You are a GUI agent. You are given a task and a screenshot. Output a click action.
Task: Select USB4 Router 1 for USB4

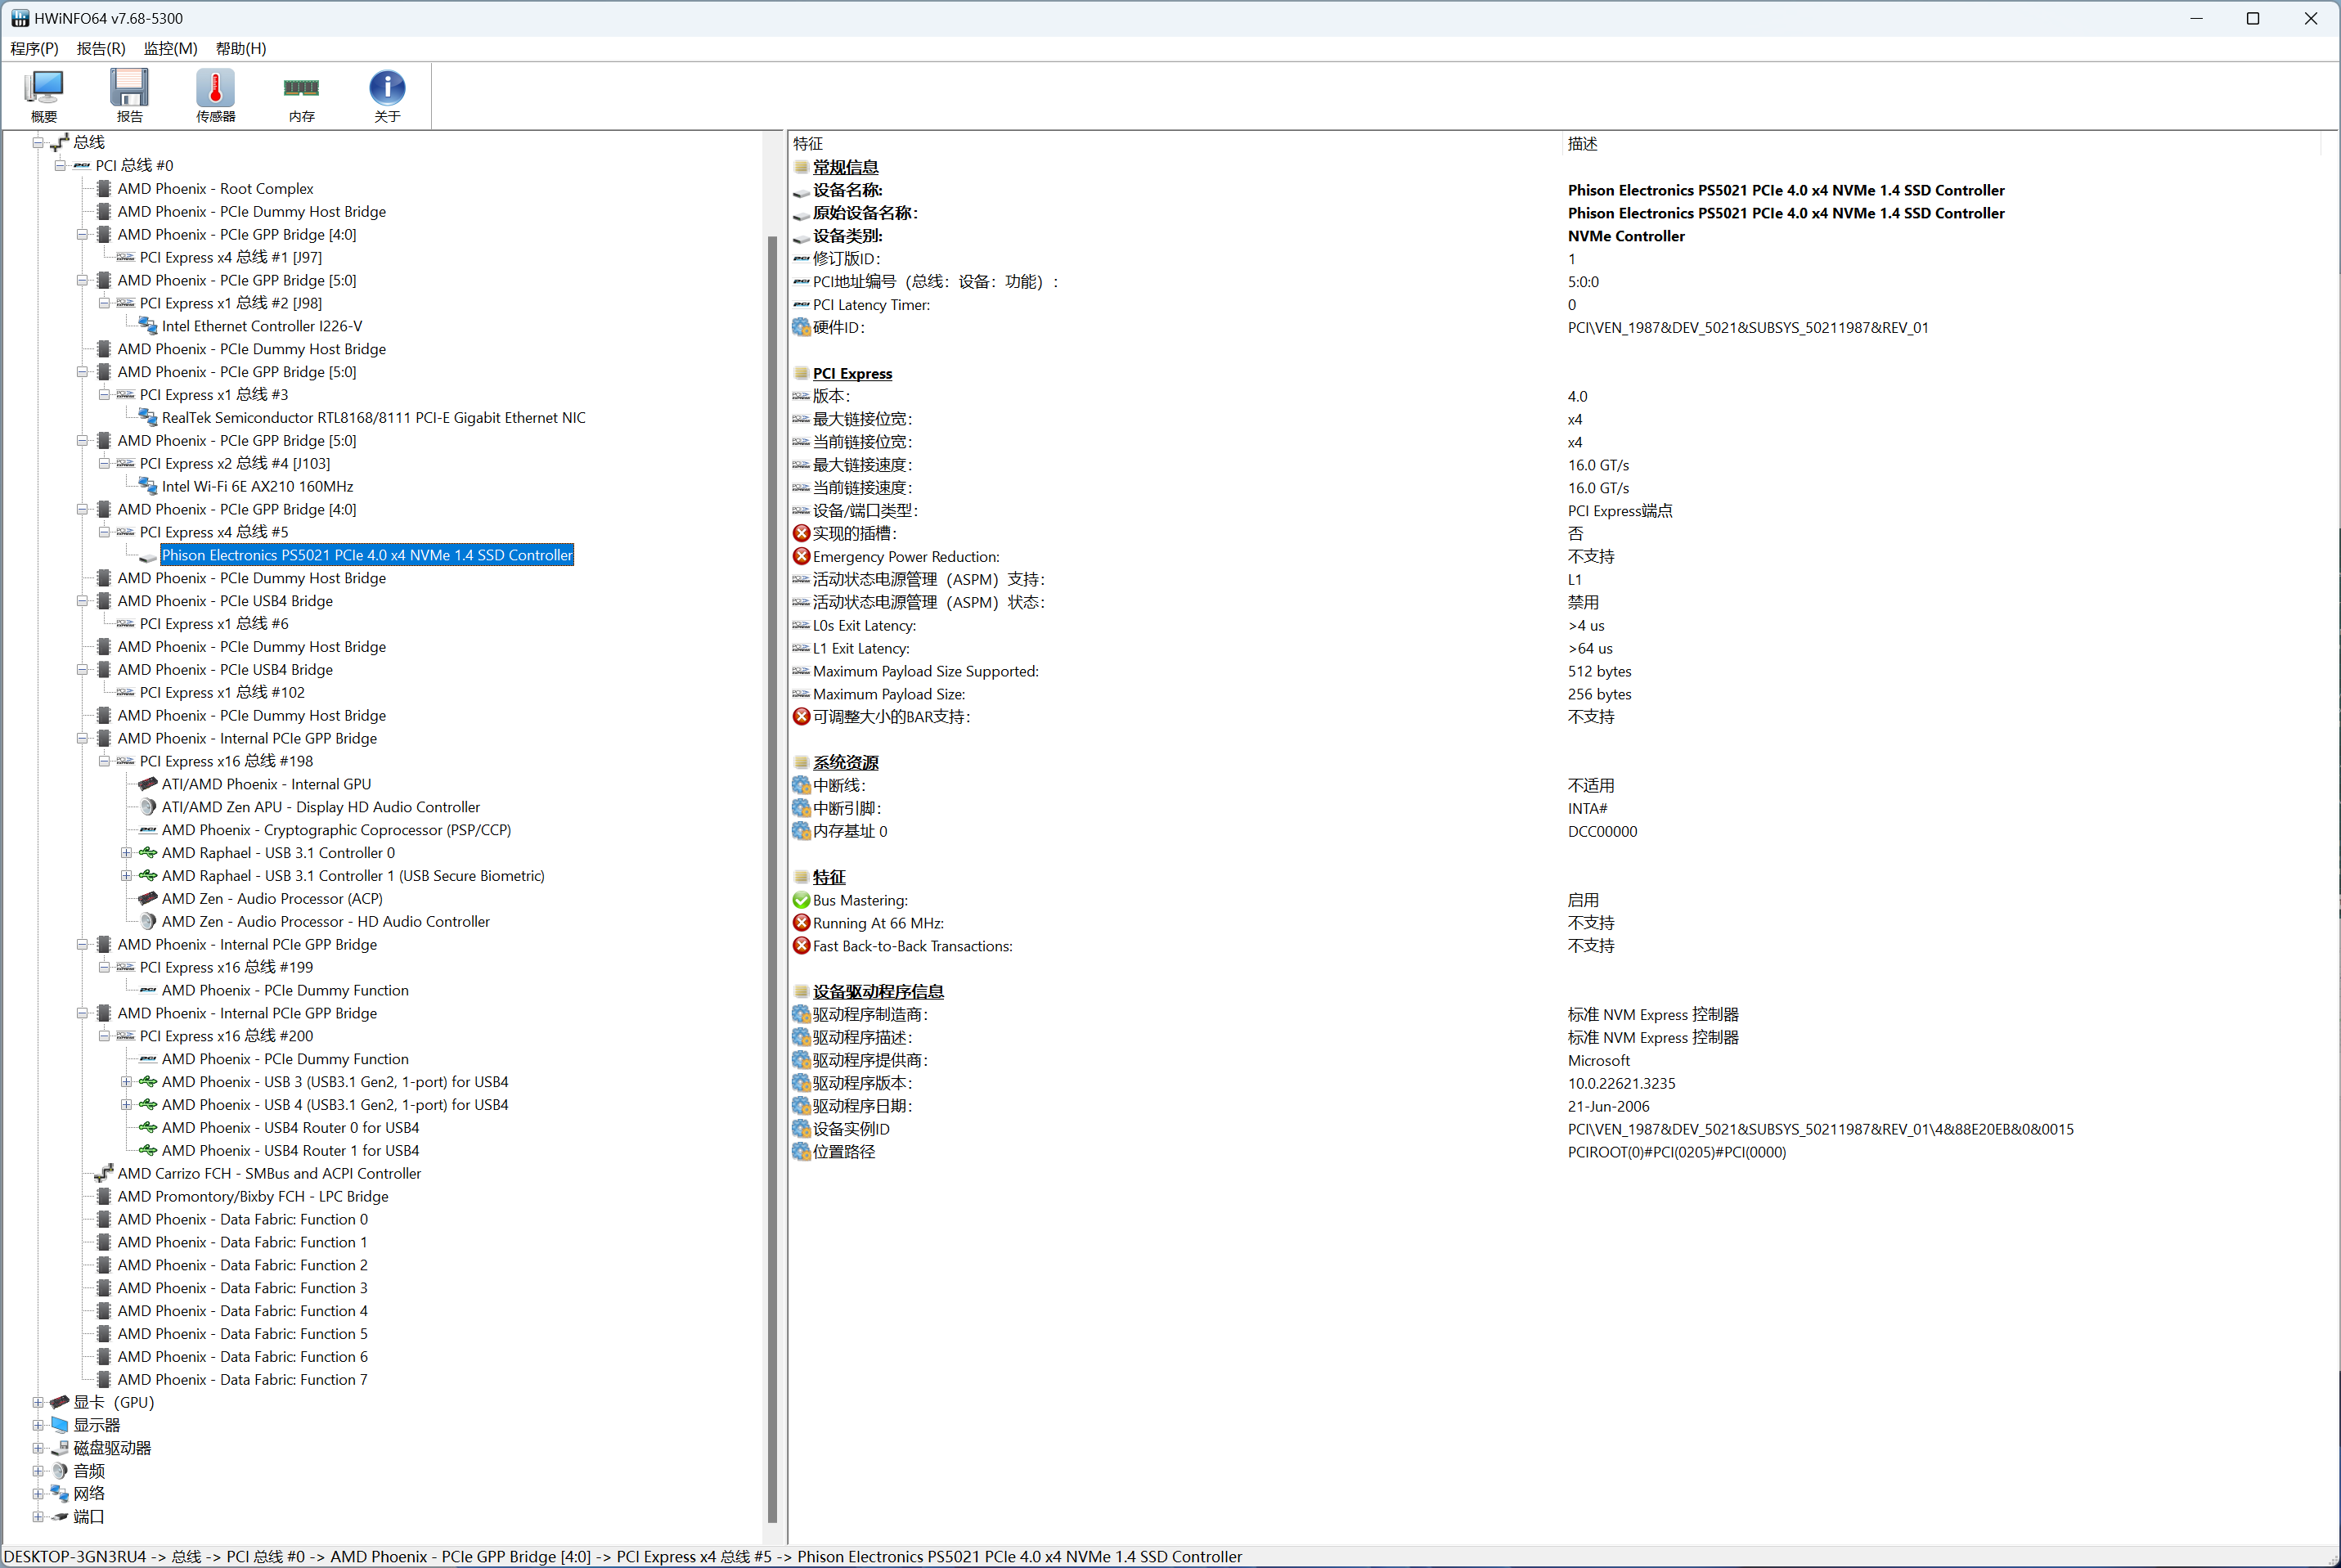(x=290, y=1151)
